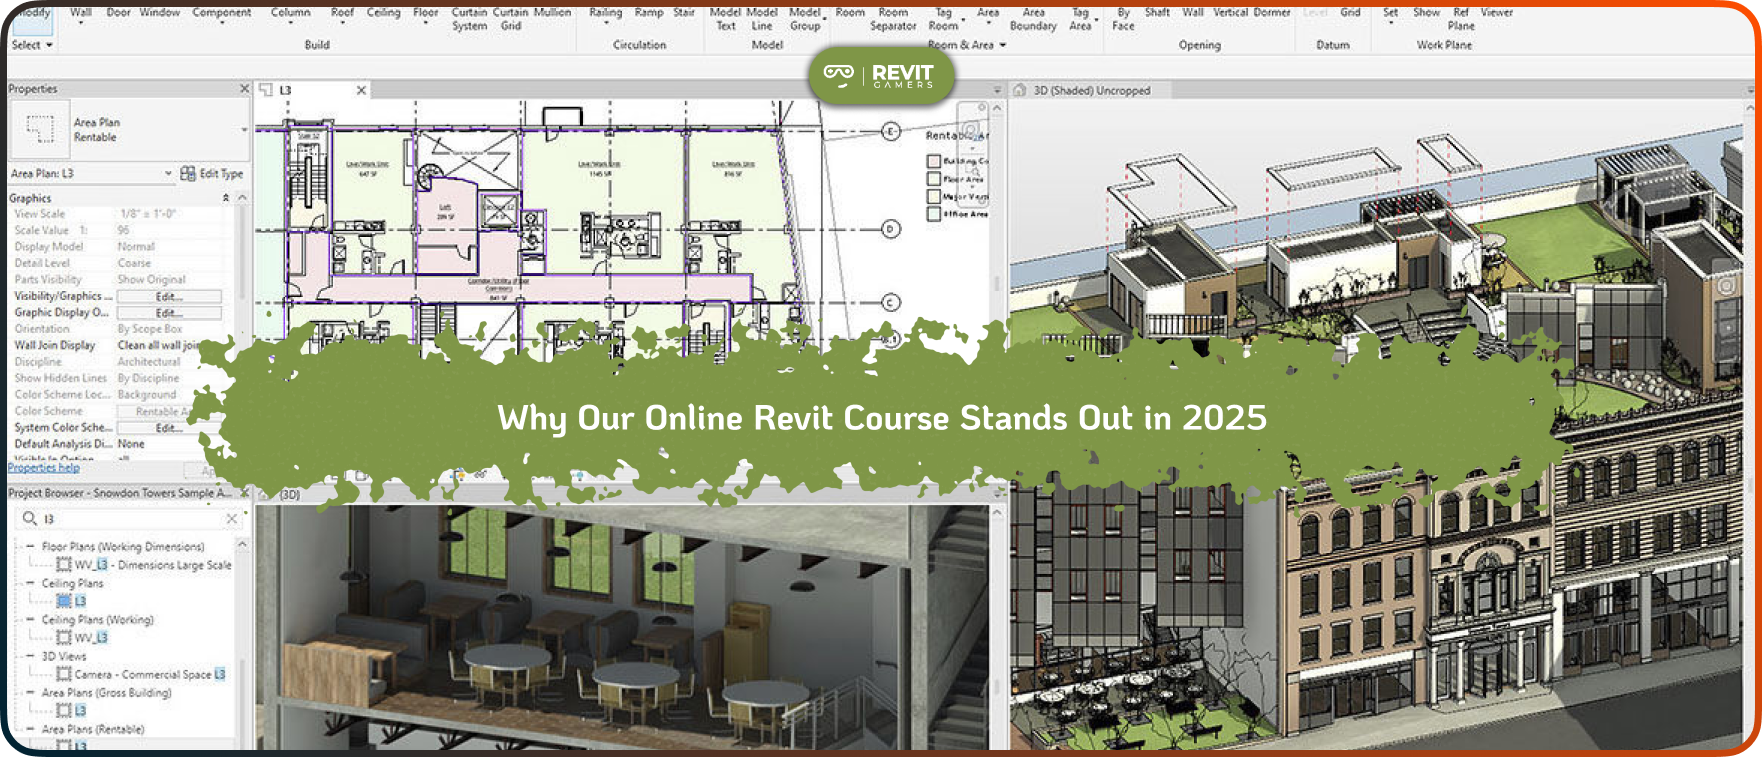Screen dimensions: 1763x758
Task: Select the Railing tool
Action: (x=605, y=13)
